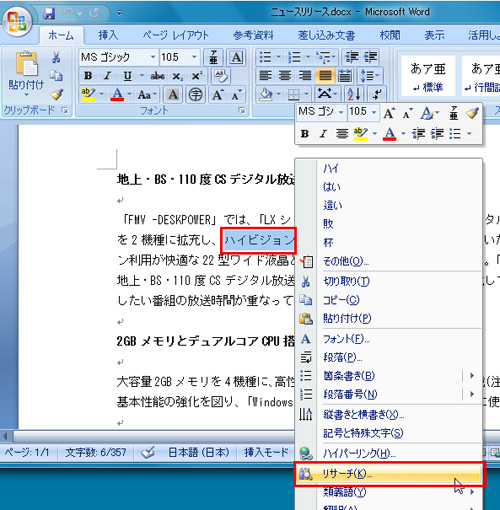The width and height of the screenshot is (500, 510).
Task: Click the enclose characters border A icon
Action: [x=236, y=57]
